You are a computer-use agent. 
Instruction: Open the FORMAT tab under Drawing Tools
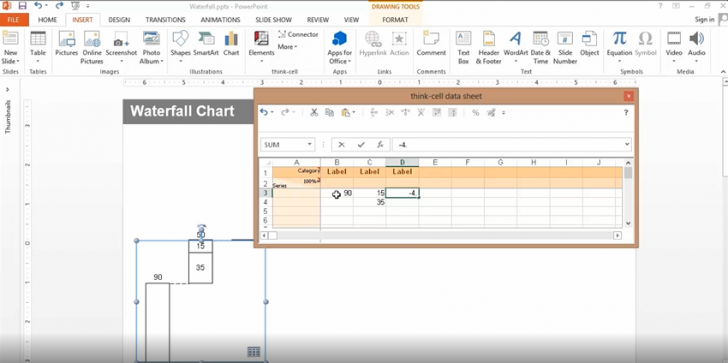click(x=395, y=19)
